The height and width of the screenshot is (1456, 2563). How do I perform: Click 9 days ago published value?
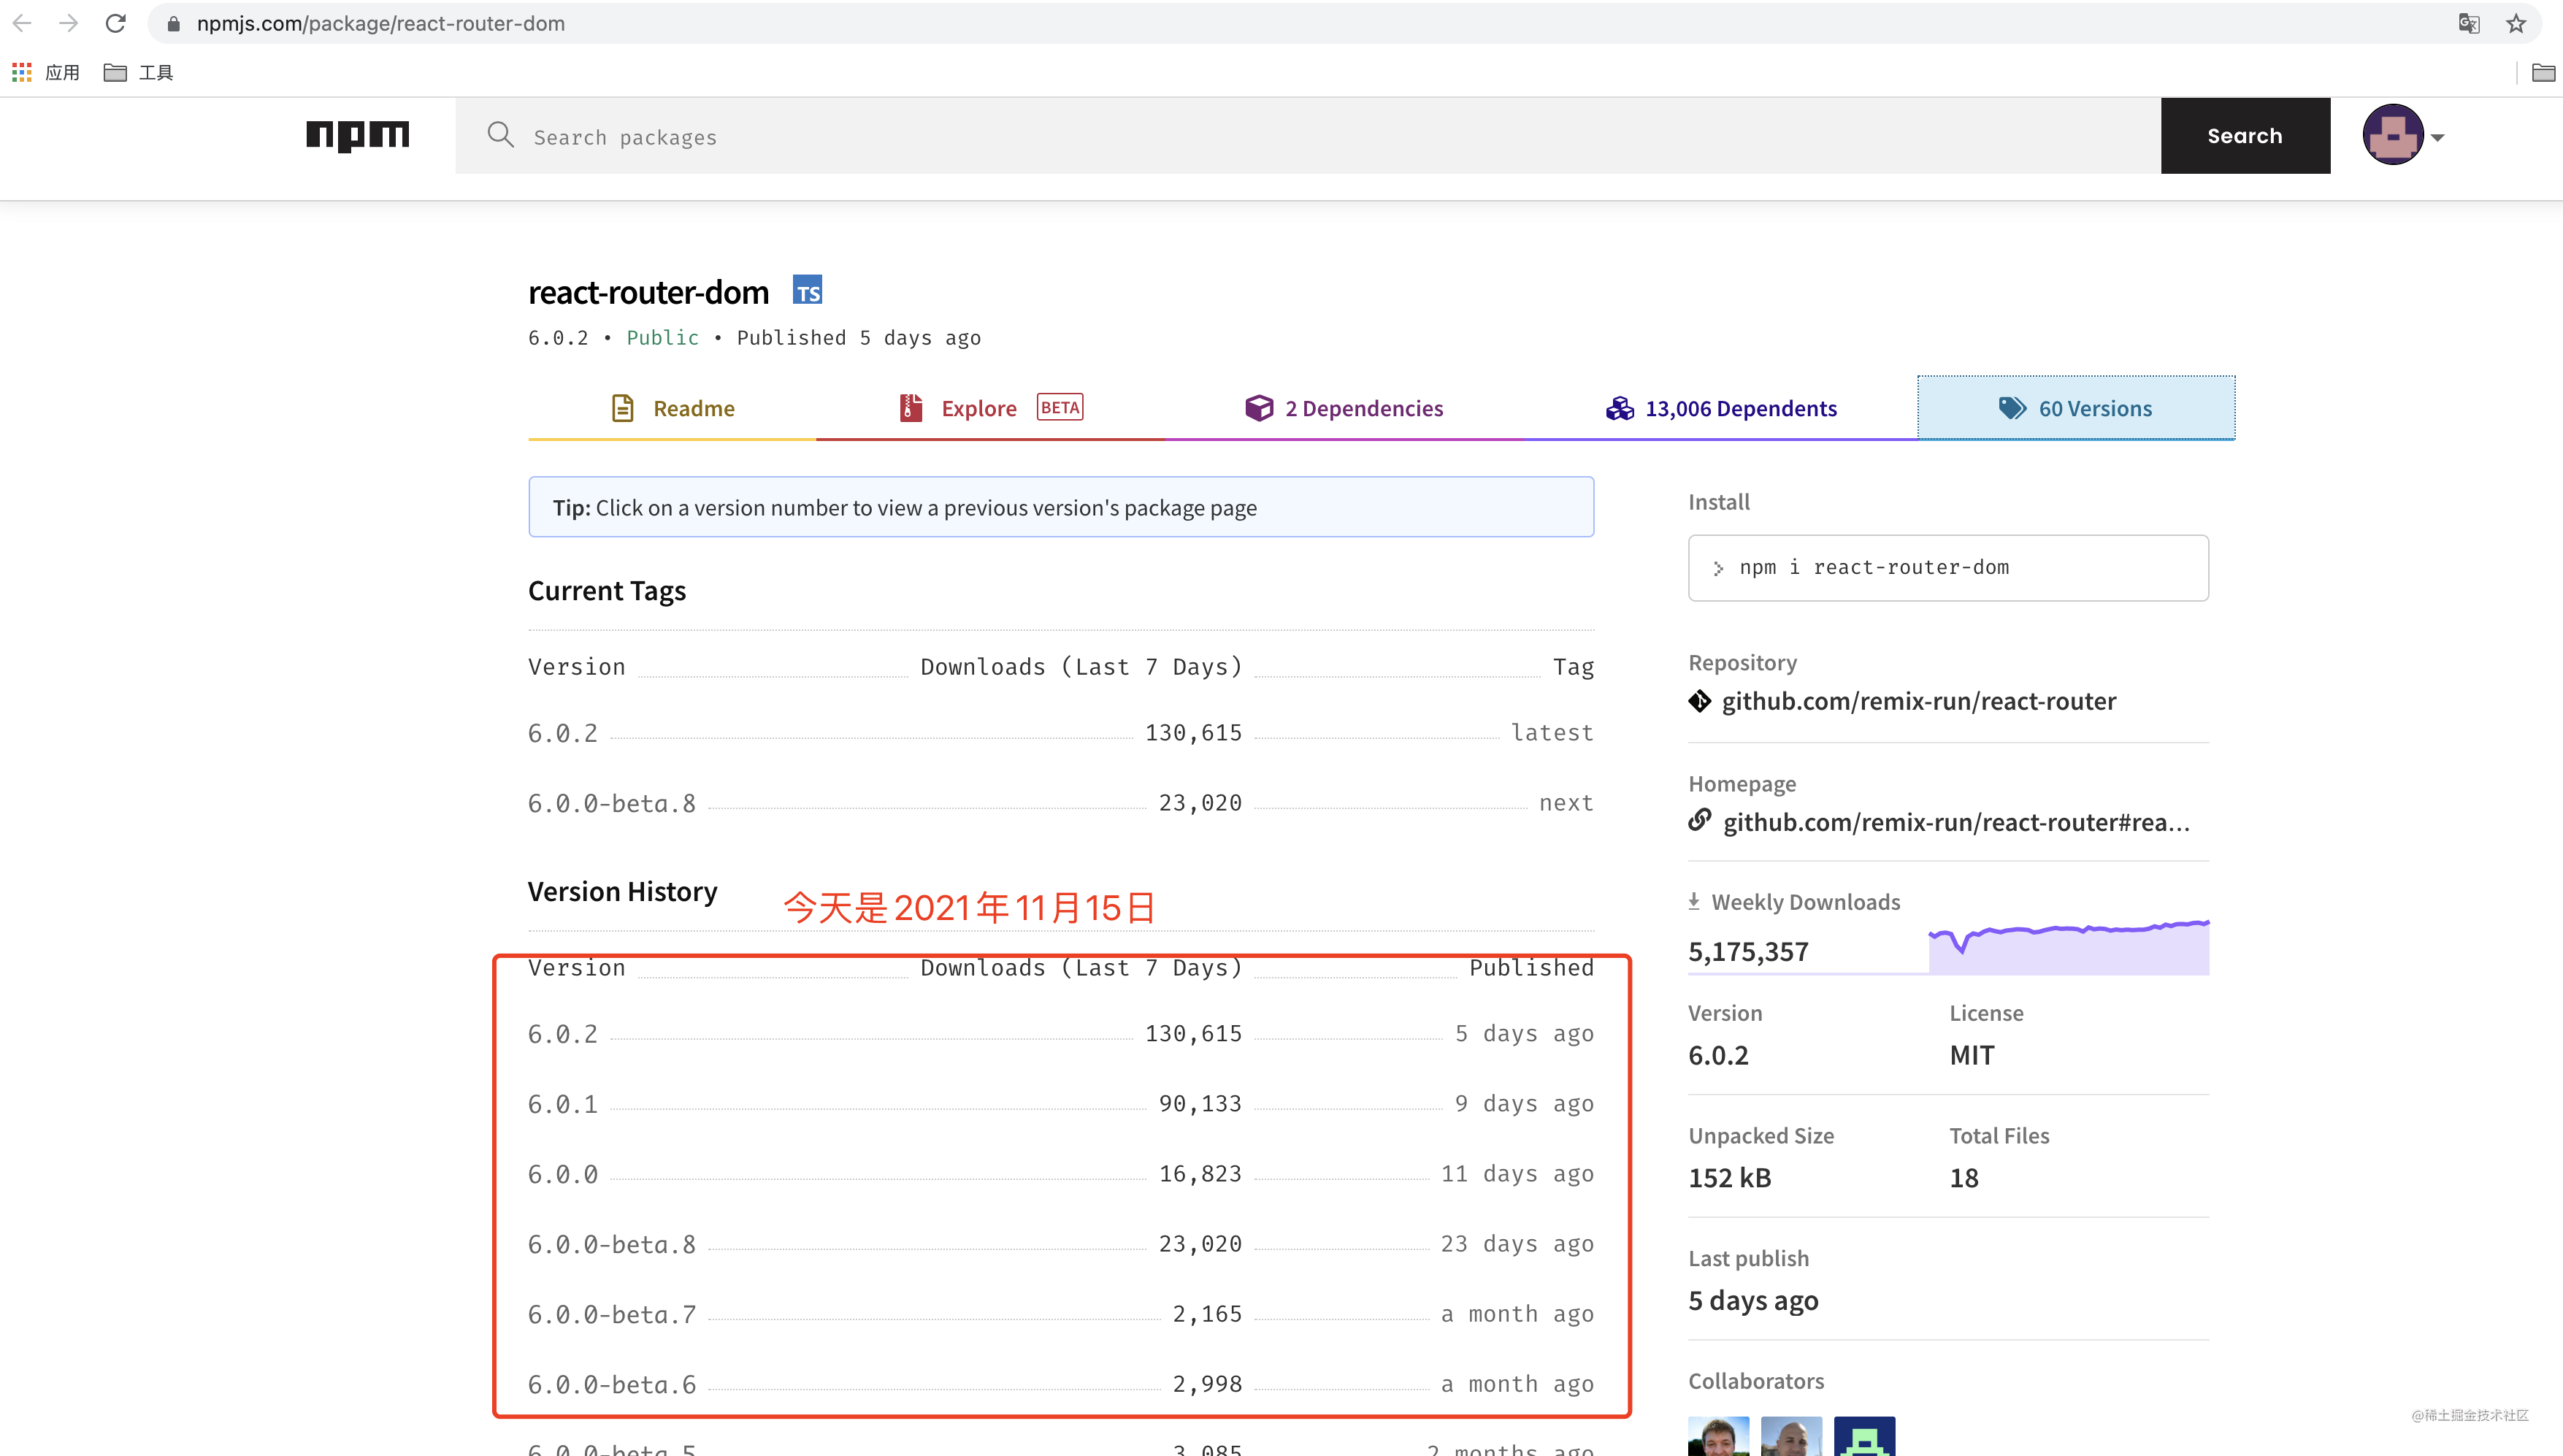coord(1524,1104)
